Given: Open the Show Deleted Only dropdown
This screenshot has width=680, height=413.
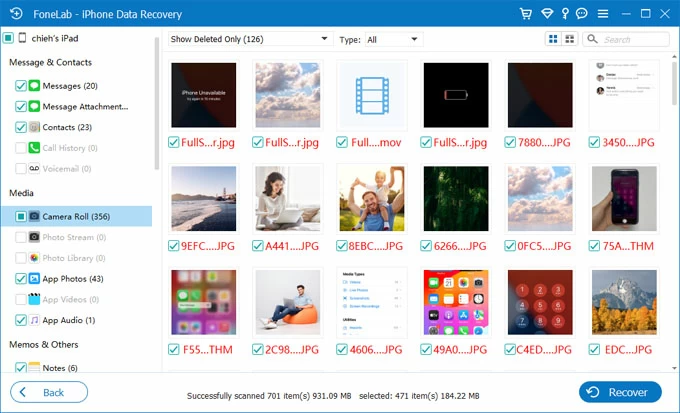Looking at the screenshot, I should click(x=248, y=39).
